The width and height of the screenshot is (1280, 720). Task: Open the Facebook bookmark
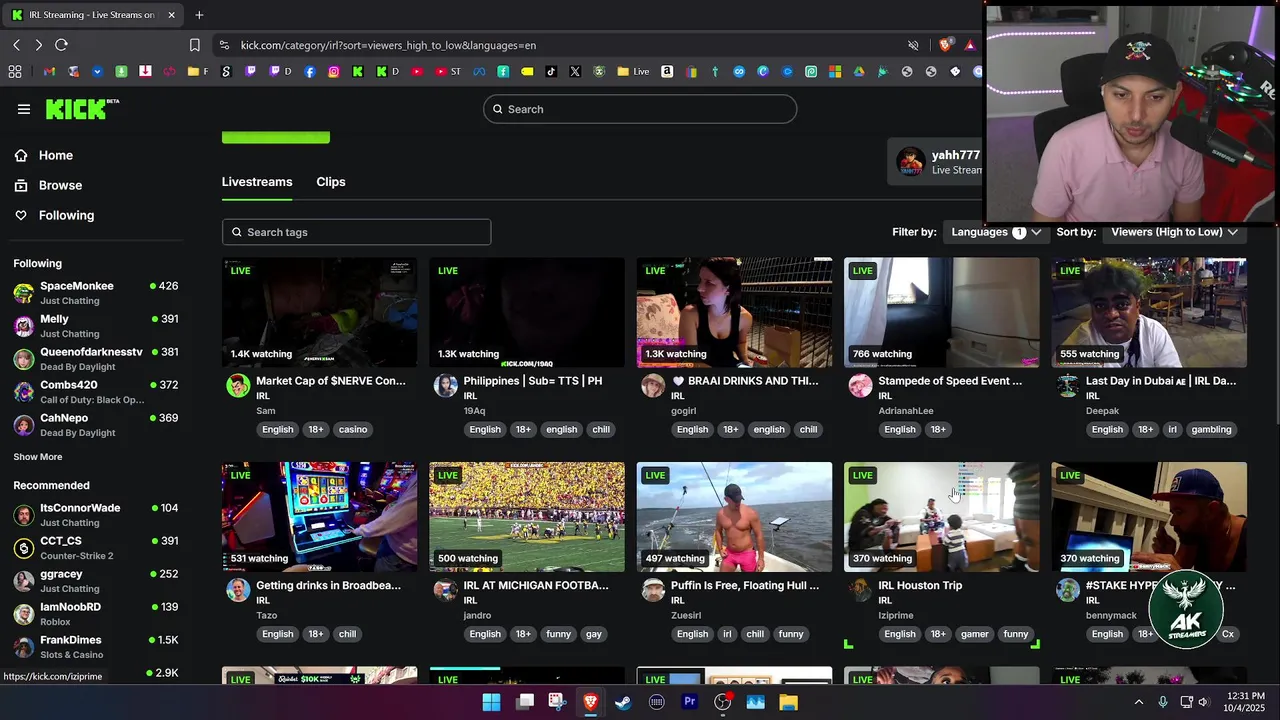coord(310,72)
